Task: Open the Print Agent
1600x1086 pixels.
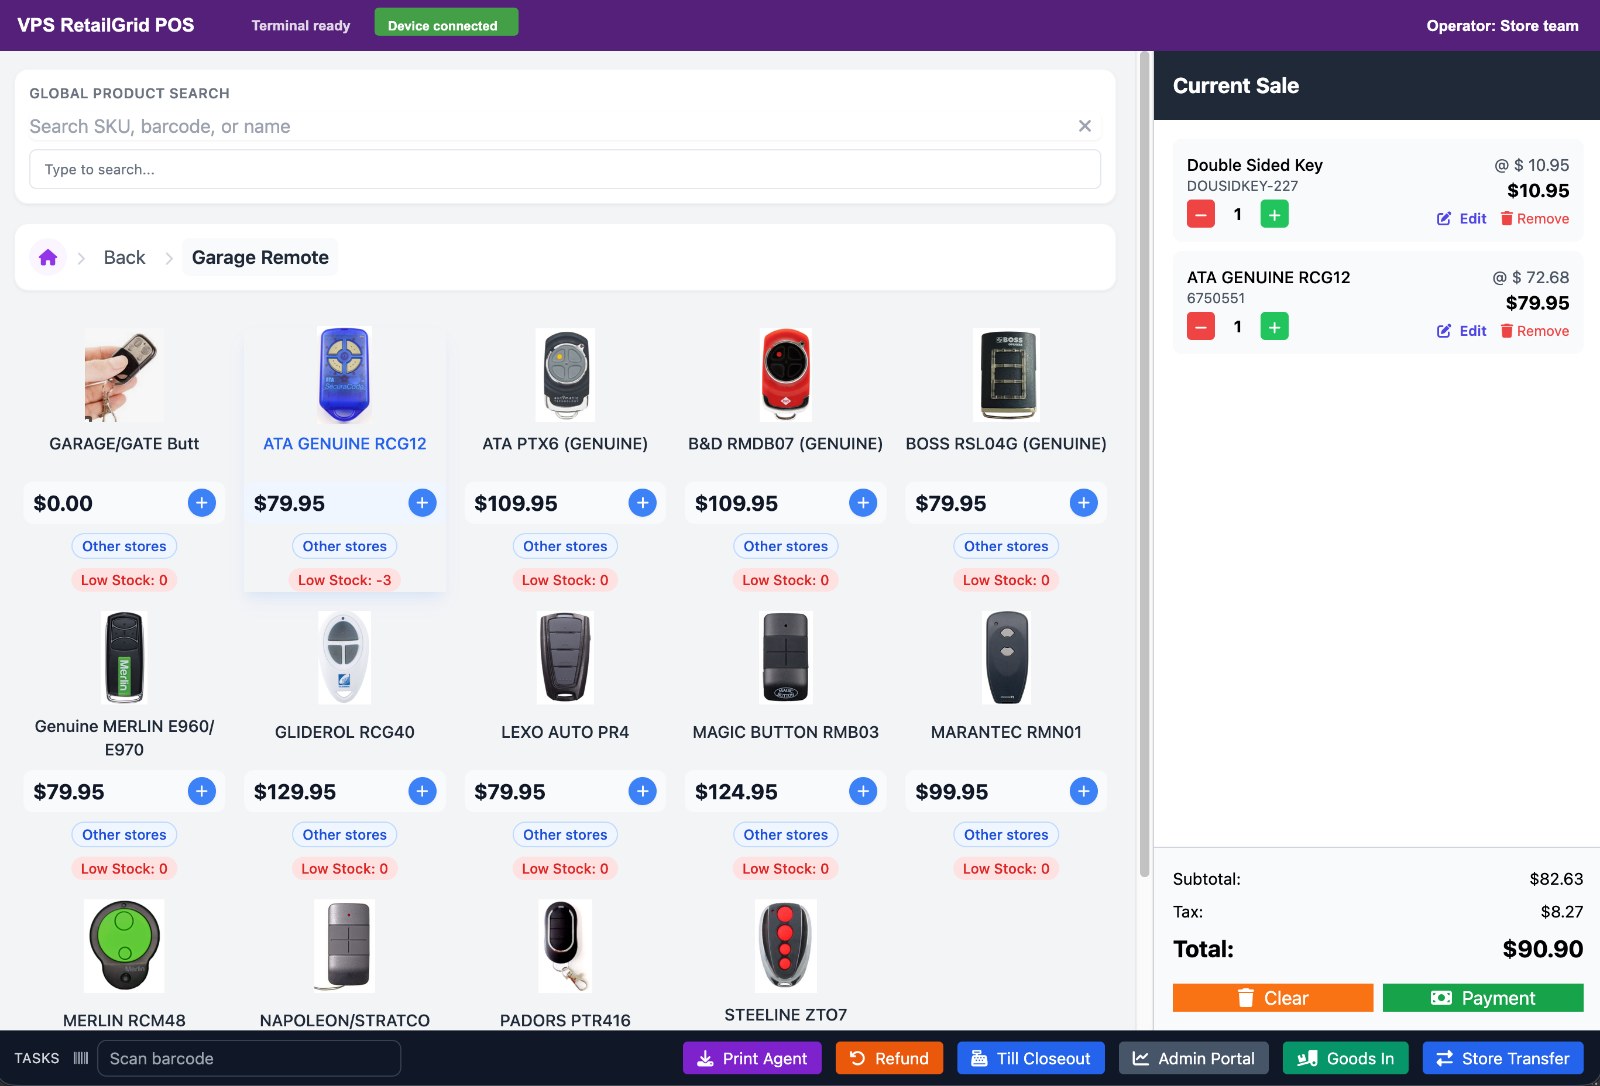Action: (752, 1058)
